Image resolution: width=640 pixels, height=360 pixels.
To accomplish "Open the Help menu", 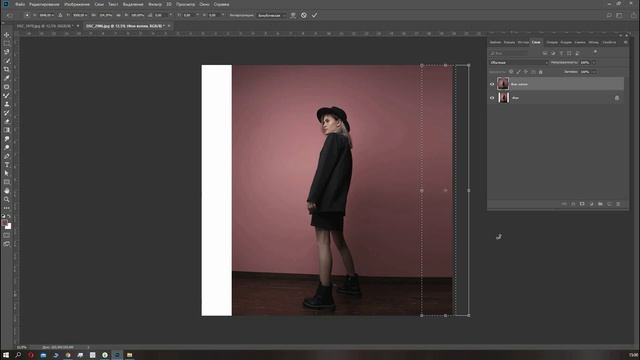I will click(x=222, y=4).
